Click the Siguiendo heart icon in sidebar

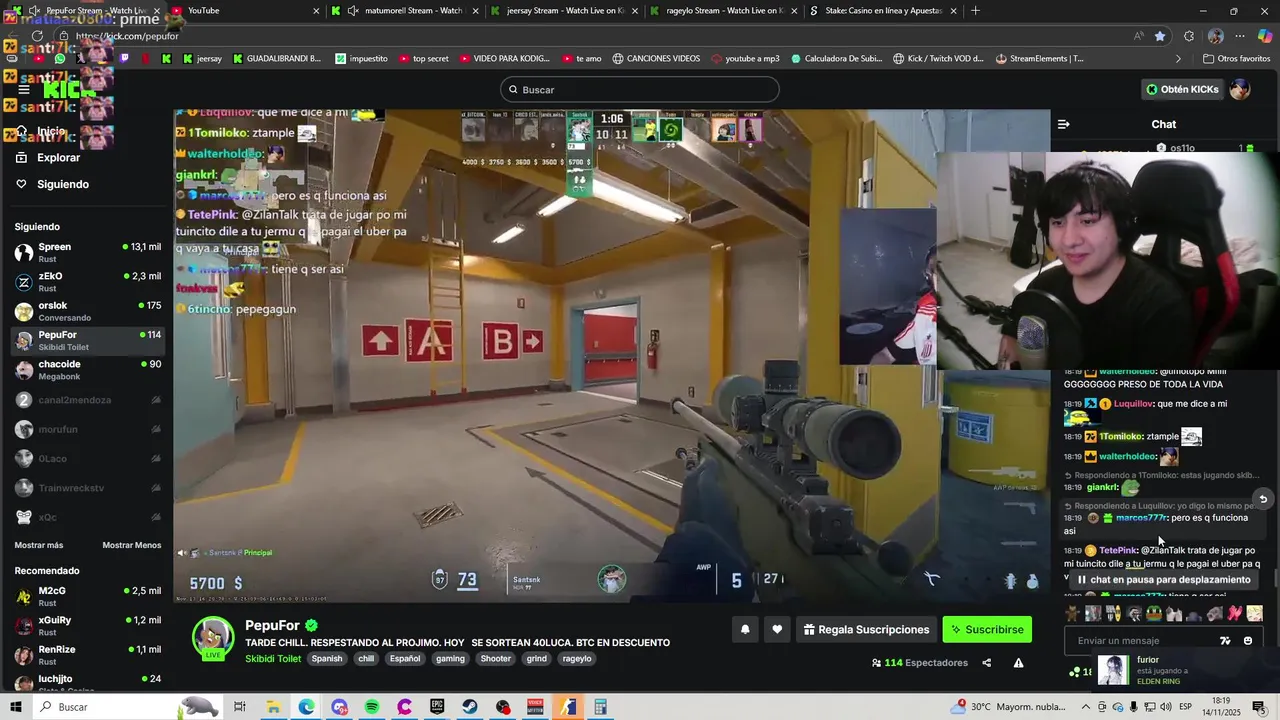(x=21, y=184)
